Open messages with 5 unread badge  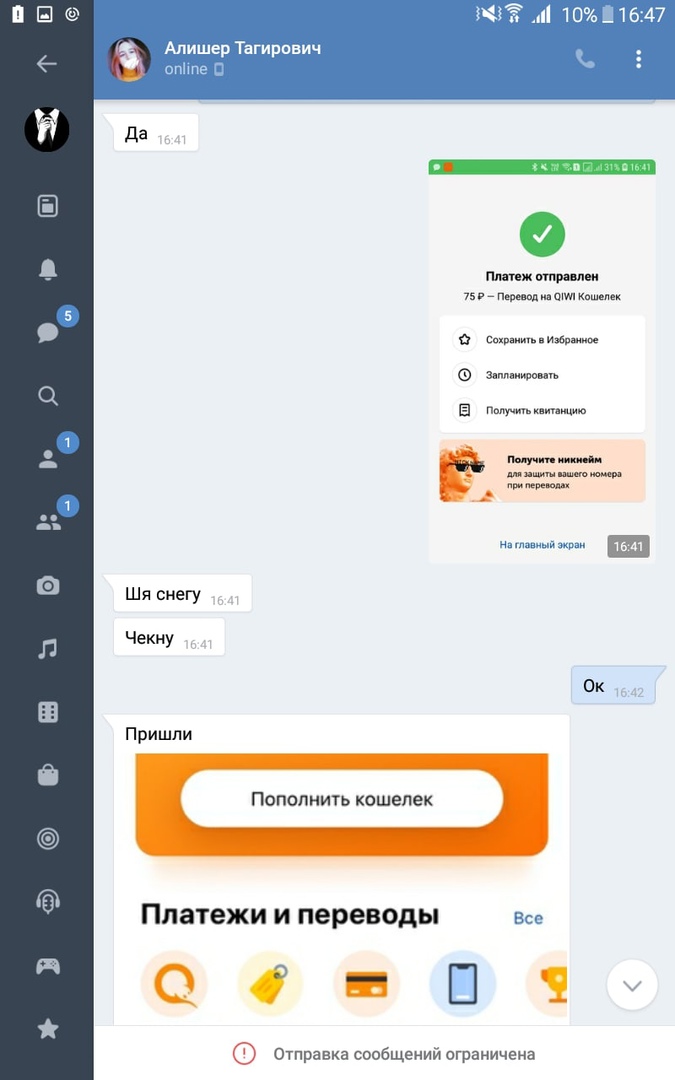pos(48,331)
